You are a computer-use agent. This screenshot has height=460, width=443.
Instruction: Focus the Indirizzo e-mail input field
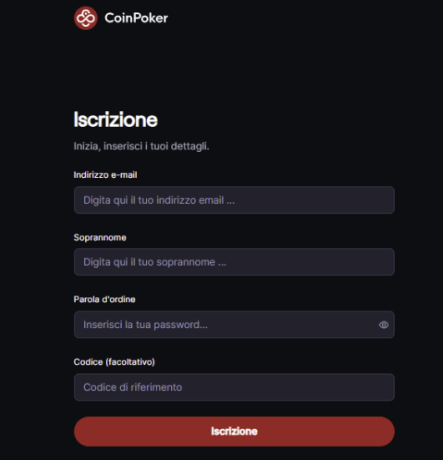coord(234,200)
